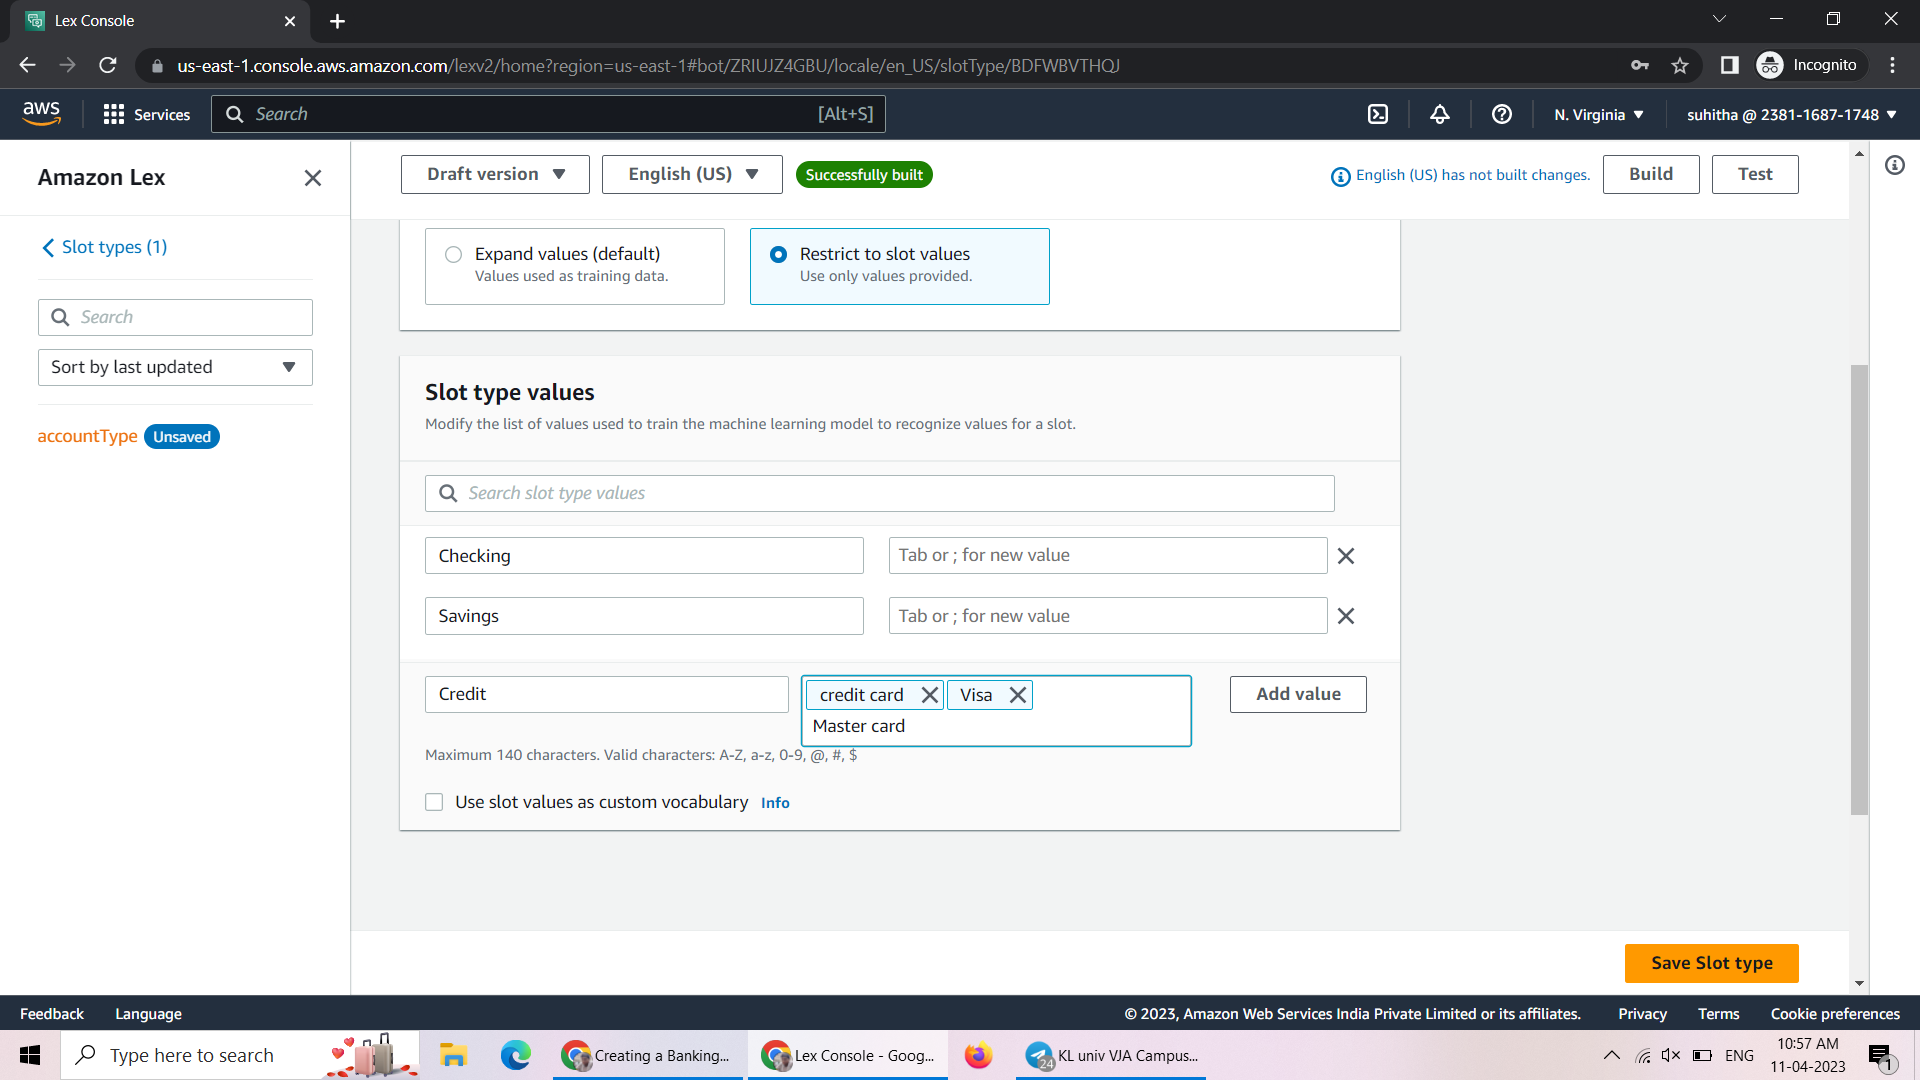Viewport: 1920px width, 1080px height.
Task: Open the Draft version dropdown
Action: point(494,174)
